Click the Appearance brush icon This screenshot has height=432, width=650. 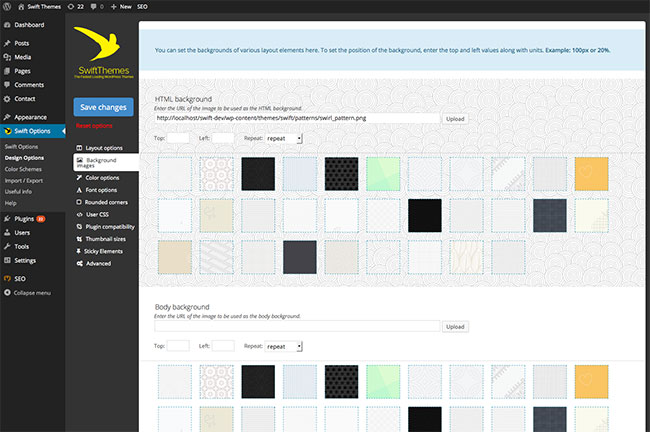point(7,117)
